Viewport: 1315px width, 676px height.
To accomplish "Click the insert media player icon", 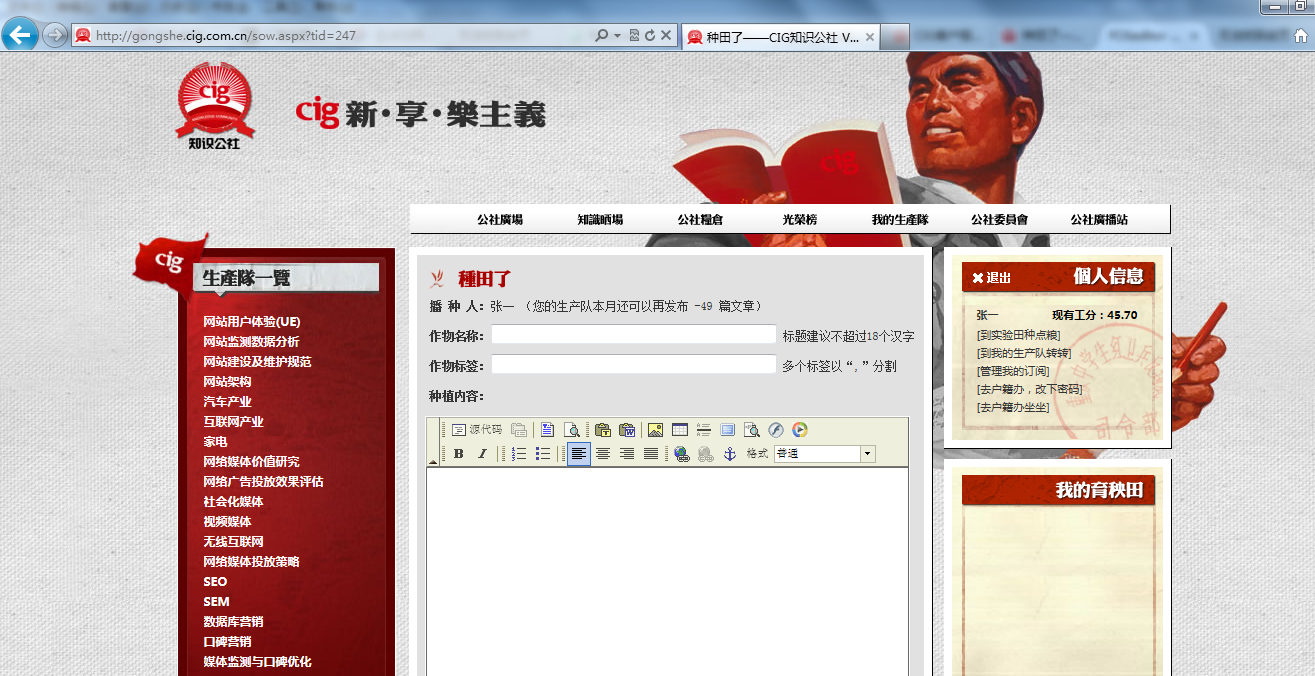I will [x=799, y=430].
